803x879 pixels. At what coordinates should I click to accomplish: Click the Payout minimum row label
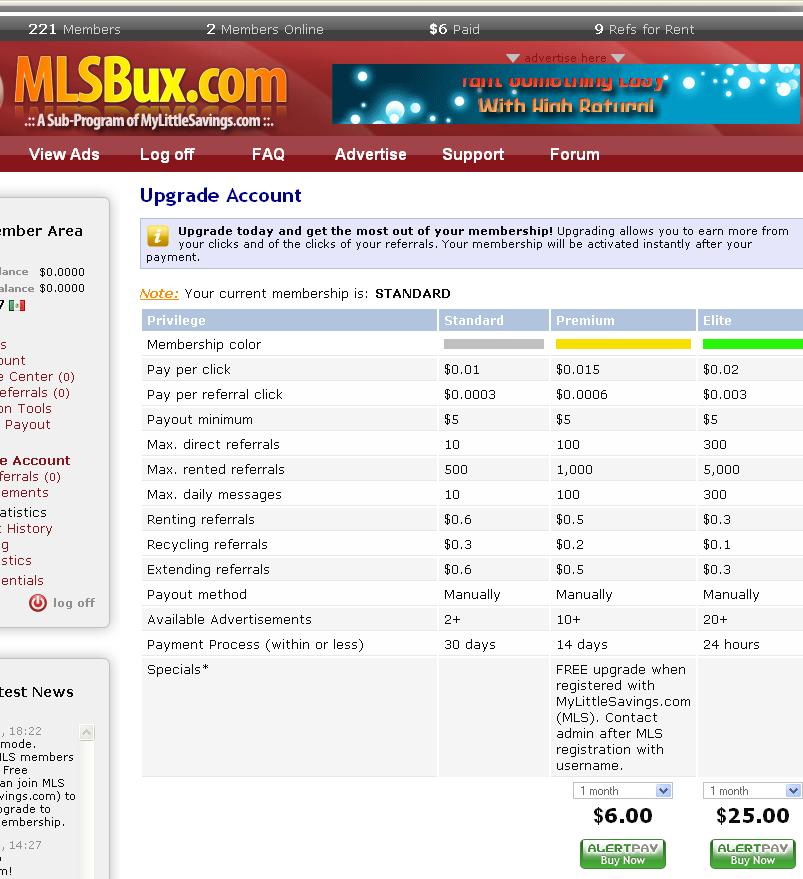click(x=200, y=419)
